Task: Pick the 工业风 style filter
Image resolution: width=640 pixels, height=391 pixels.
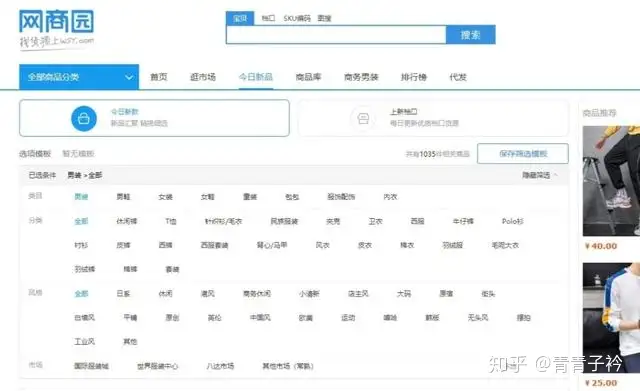Action: 84,342
